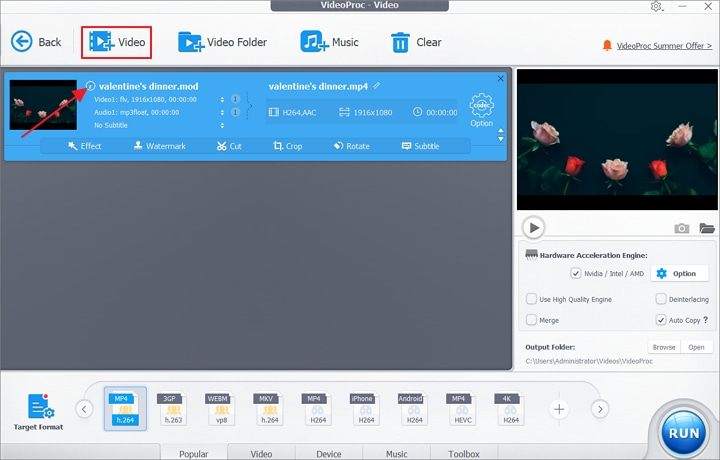Viewport: 720px width, 460px height.
Task: Select MP4 H264 format preset
Action: pyautogui.click(x=318, y=409)
